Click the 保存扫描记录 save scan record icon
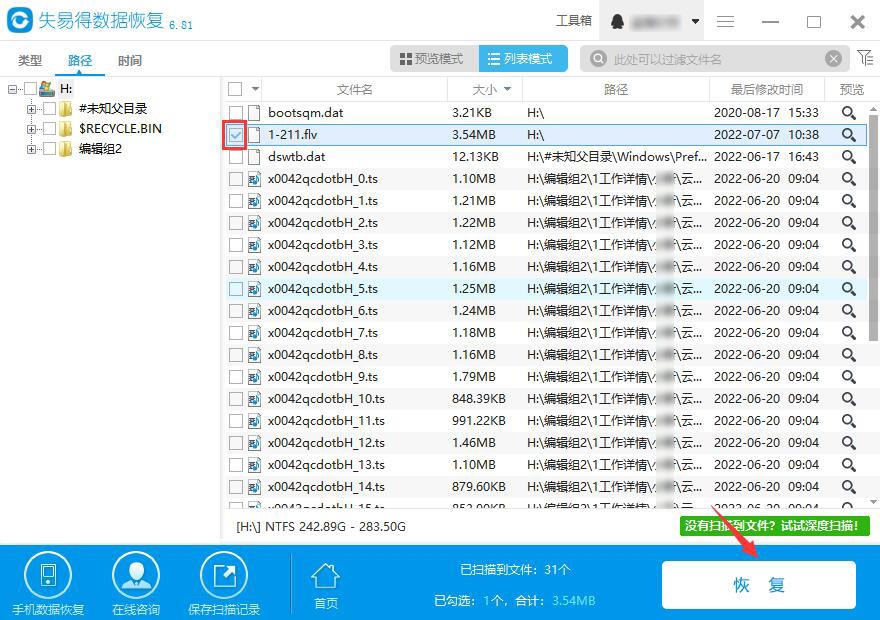880x620 pixels. pos(223,573)
